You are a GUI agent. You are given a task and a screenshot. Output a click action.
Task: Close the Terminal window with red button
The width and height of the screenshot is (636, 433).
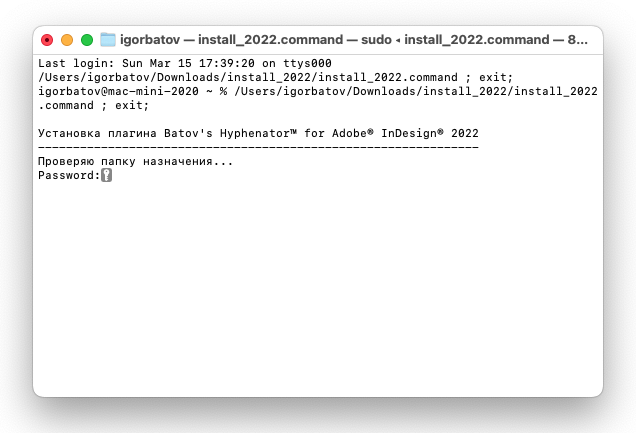coord(47,40)
